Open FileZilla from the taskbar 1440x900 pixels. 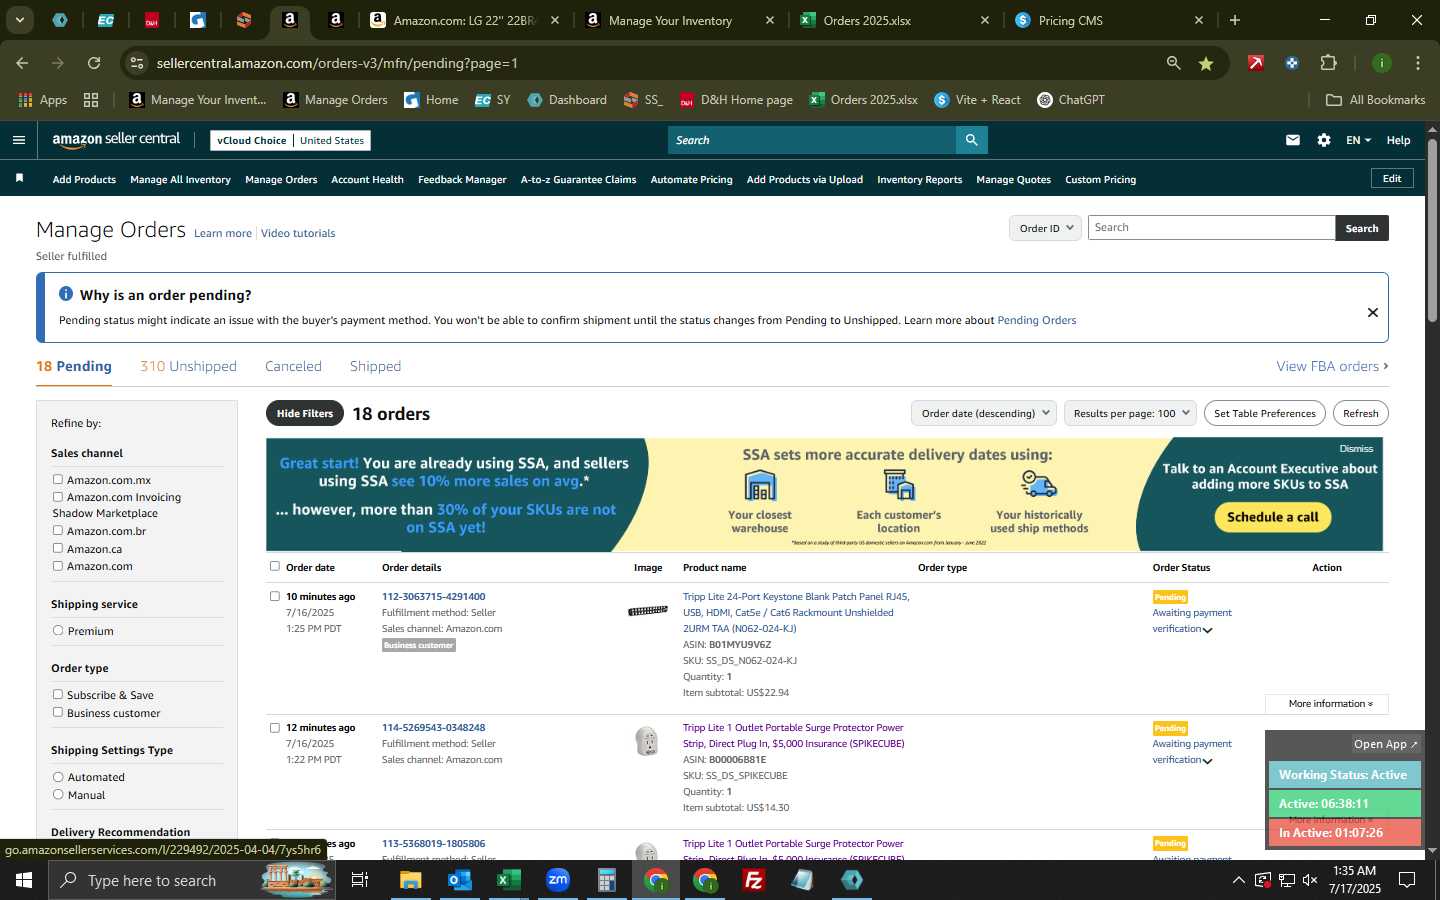click(754, 880)
